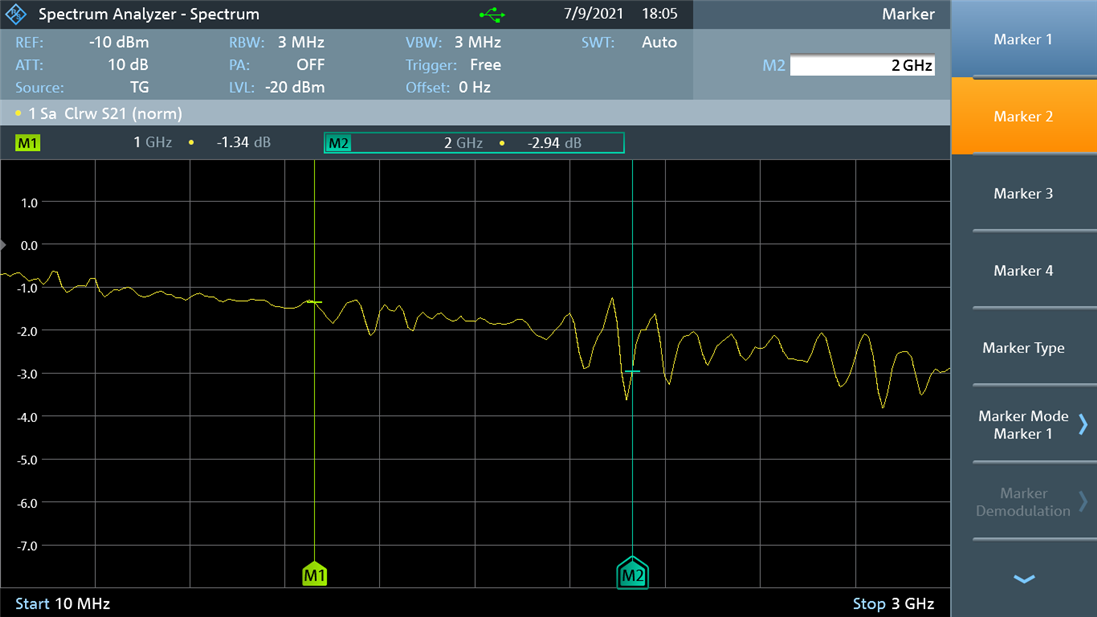Click the ATT value 10 dB

point(128,64)
